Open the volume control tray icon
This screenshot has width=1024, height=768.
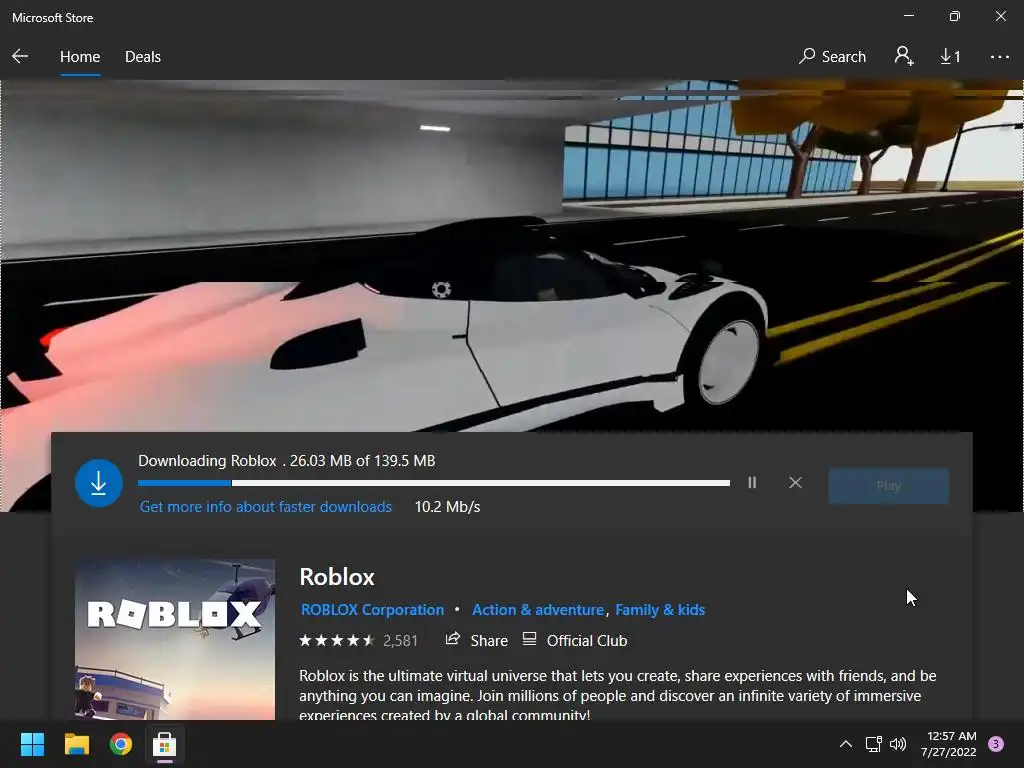(x=898, y=744)
